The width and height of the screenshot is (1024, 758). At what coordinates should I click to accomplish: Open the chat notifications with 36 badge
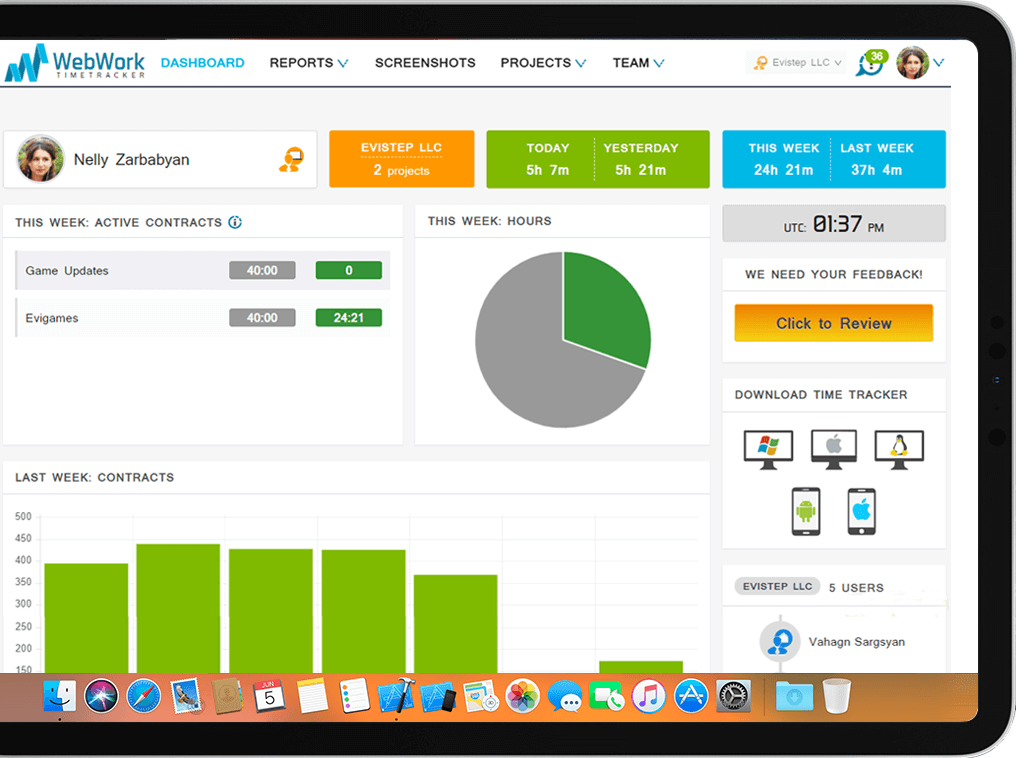[872, 63]
